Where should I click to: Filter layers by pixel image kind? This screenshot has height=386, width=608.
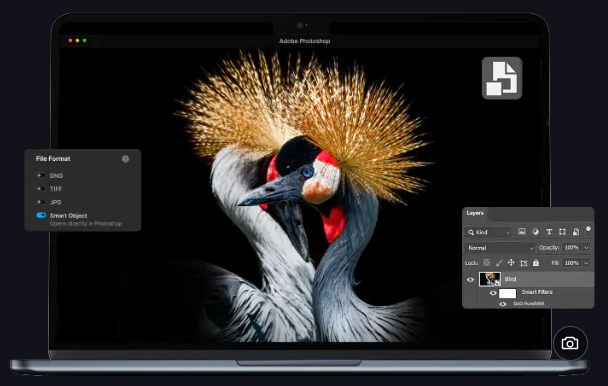point(522,232)
